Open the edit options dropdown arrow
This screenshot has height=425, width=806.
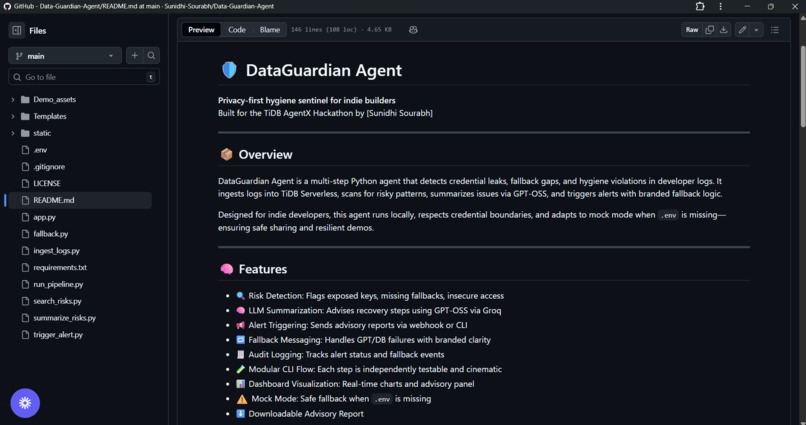756,30
